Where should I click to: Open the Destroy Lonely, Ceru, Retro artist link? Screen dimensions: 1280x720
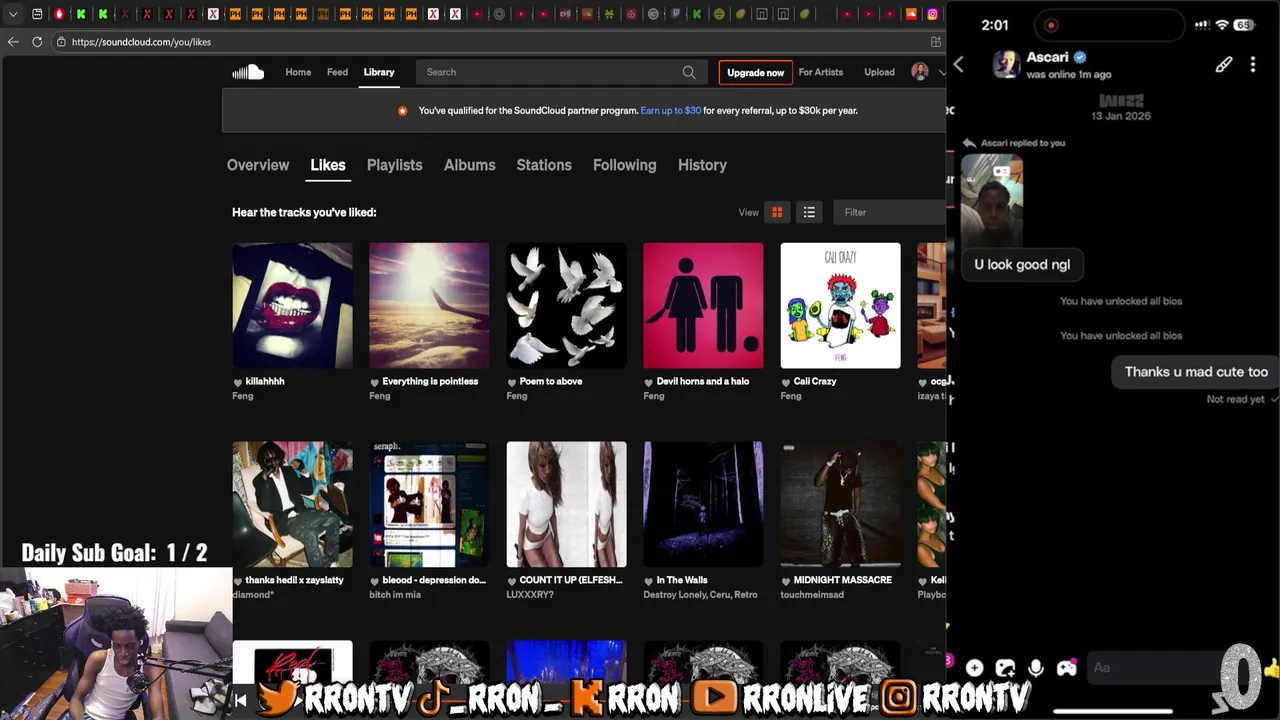pos(700,595)
